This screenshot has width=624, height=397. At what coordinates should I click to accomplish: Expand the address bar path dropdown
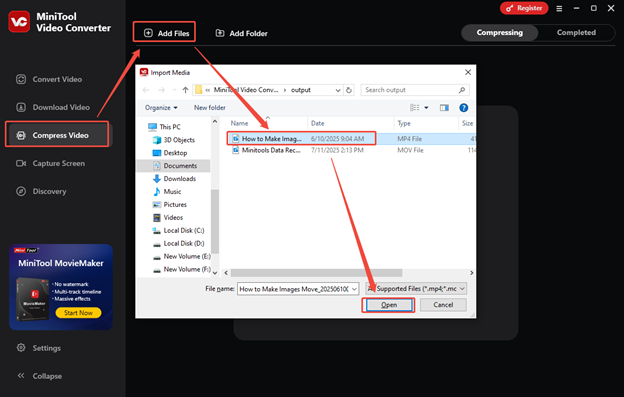point(337,90)
